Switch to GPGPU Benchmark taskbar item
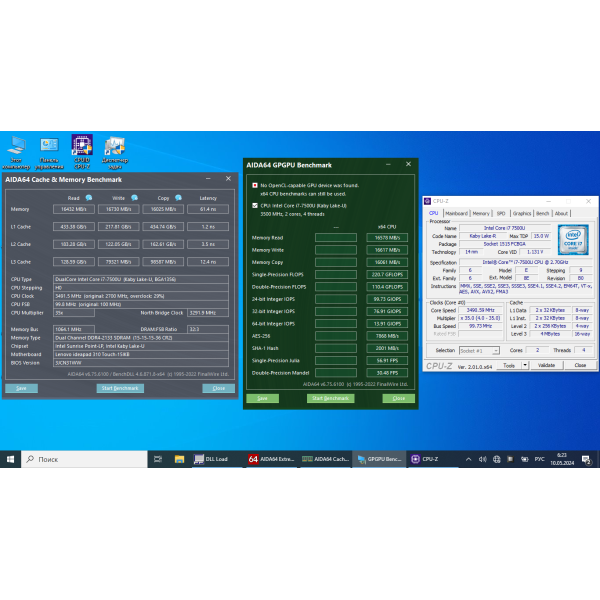The height and width of the screenshot is (600, 600). [x=379, y=459]
